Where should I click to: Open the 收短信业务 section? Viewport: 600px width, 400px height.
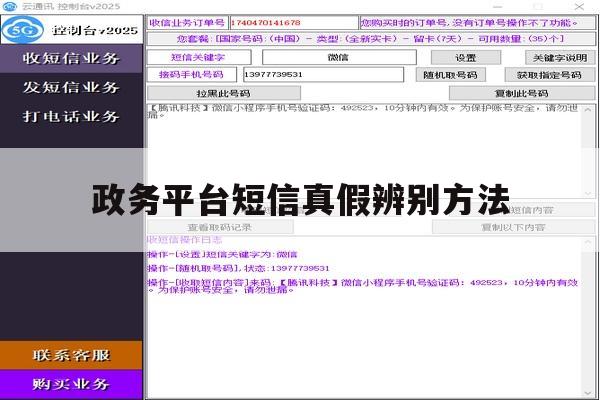coord(71,59)
